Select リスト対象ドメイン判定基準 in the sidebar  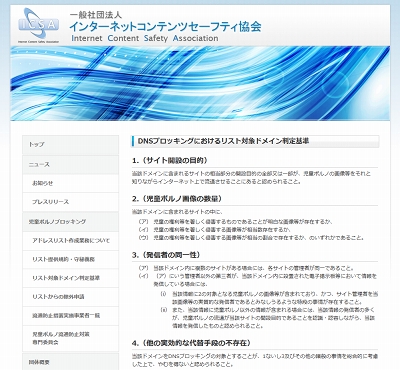[x=70, y=278]
